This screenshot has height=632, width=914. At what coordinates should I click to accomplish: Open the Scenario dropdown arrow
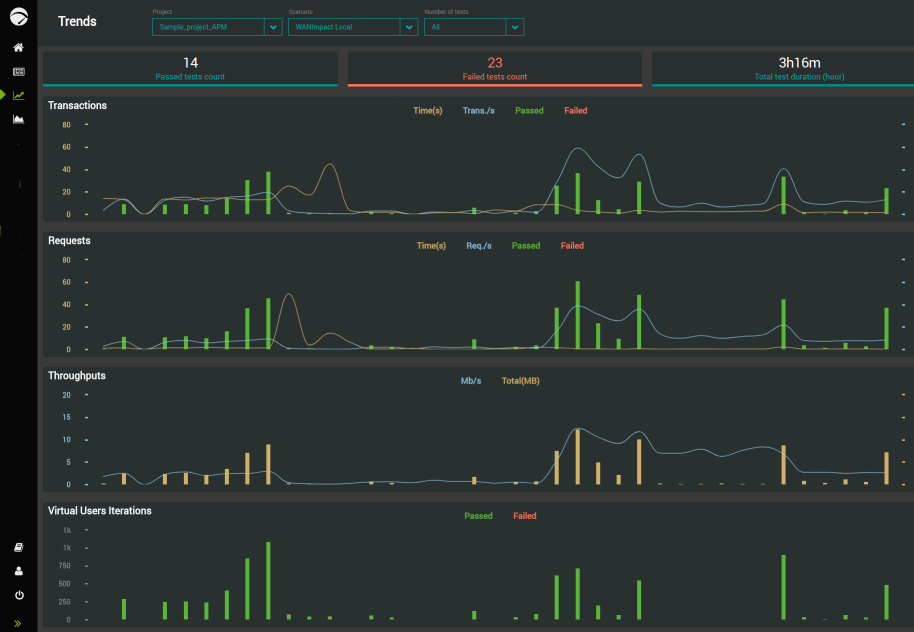(409, 27)
